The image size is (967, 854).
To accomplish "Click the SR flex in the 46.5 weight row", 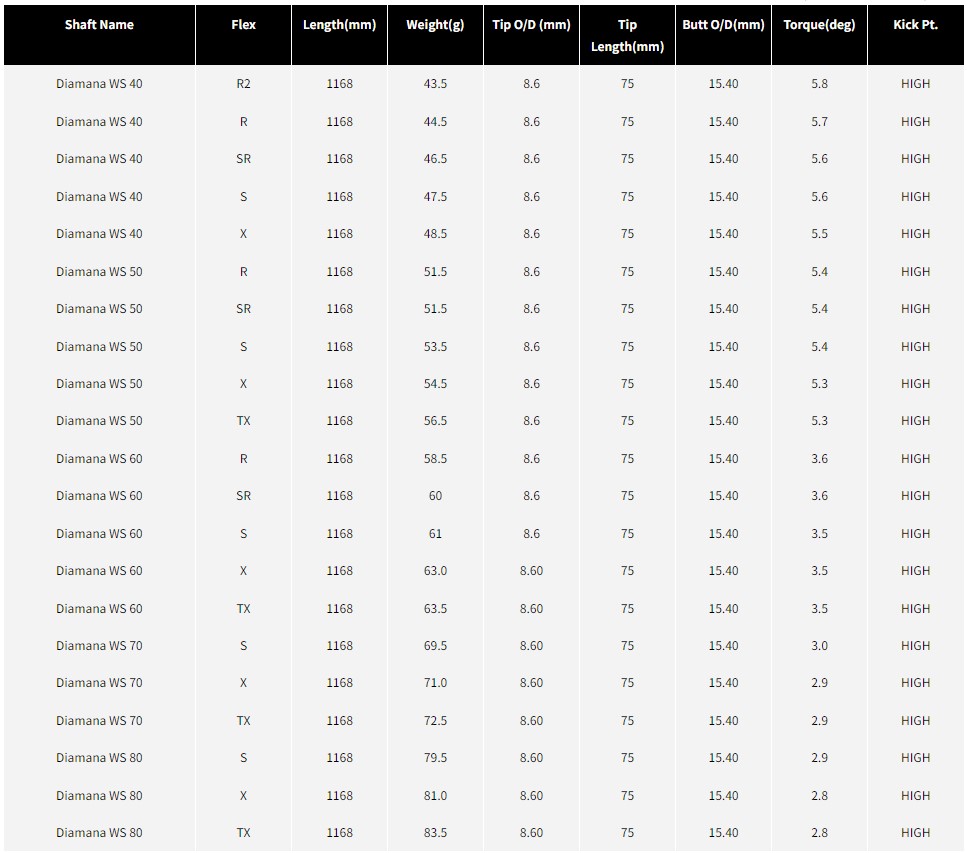I will tap(244, 159).
